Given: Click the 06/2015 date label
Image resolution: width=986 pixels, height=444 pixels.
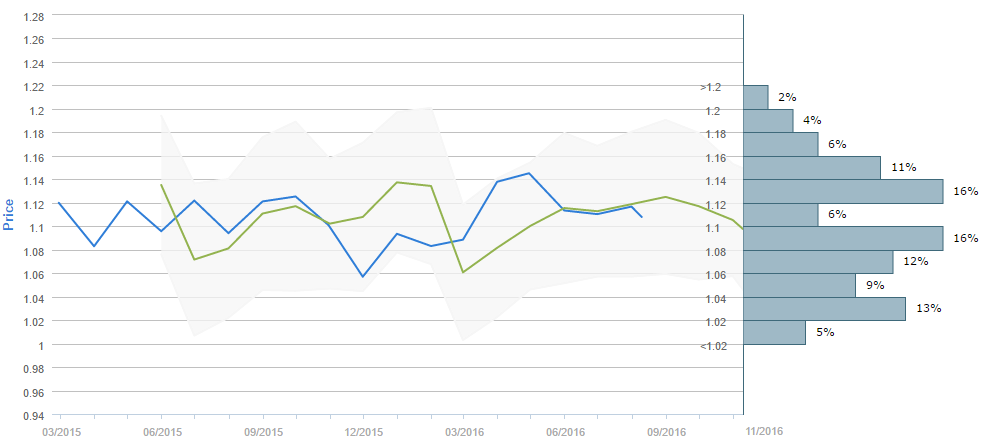Looking at the screenshot, I should 160,431.
